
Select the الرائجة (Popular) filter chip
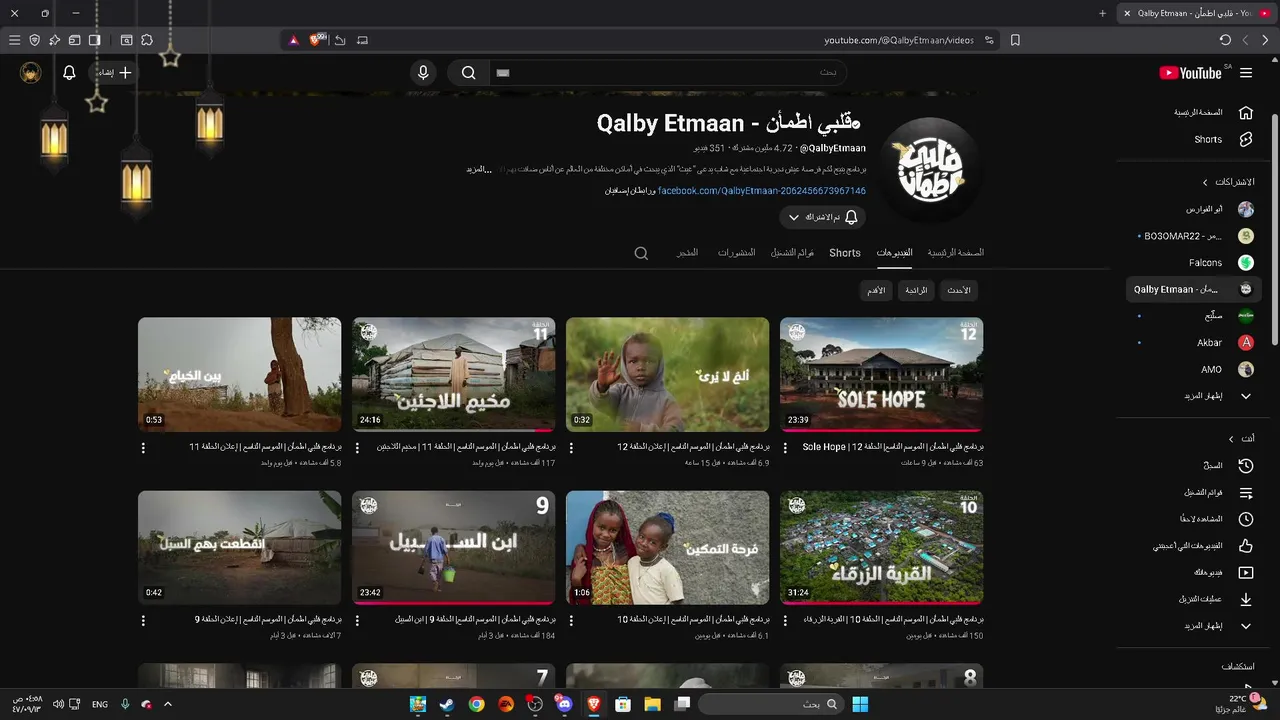[x=916, y=290]
